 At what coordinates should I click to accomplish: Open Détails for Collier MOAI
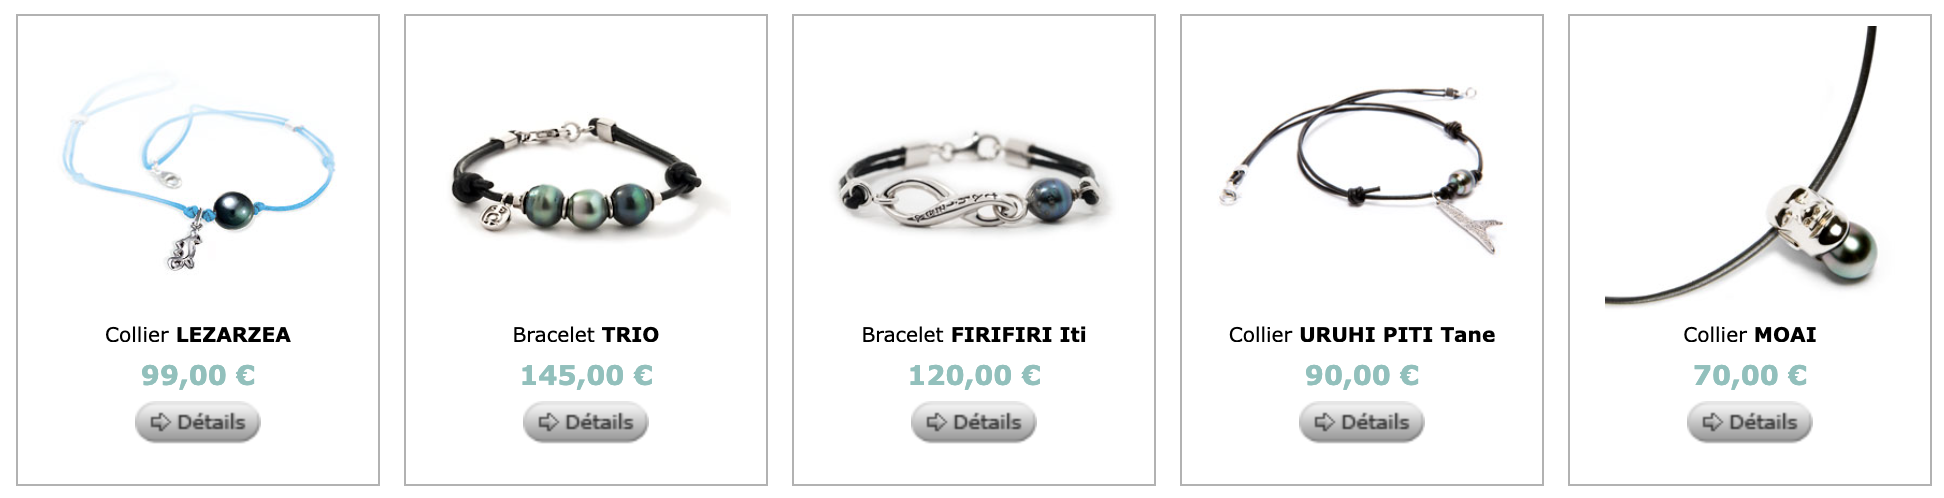point(1750,422)
